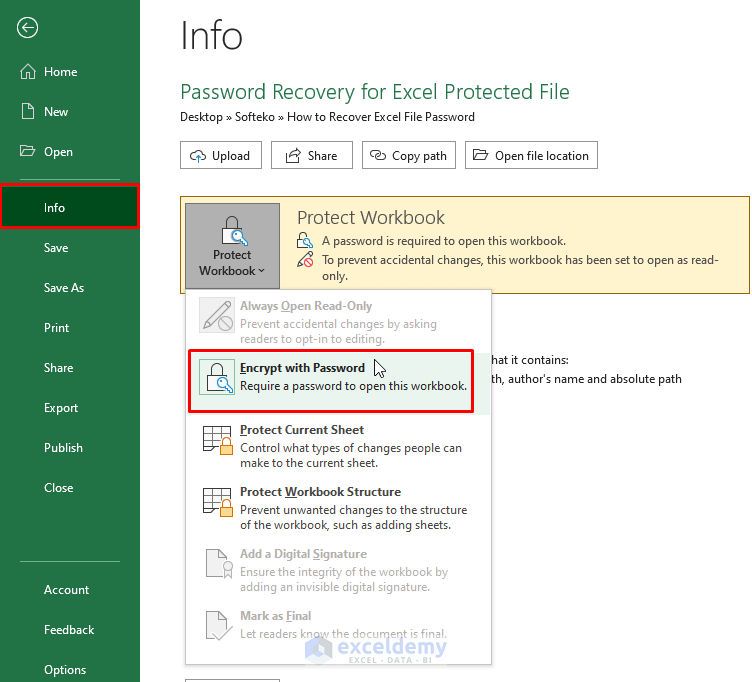Expand the Protect Workbook dropdown button
Image resolution: width=752 pixels, height=682 pixels.
[x=233, y=246]
